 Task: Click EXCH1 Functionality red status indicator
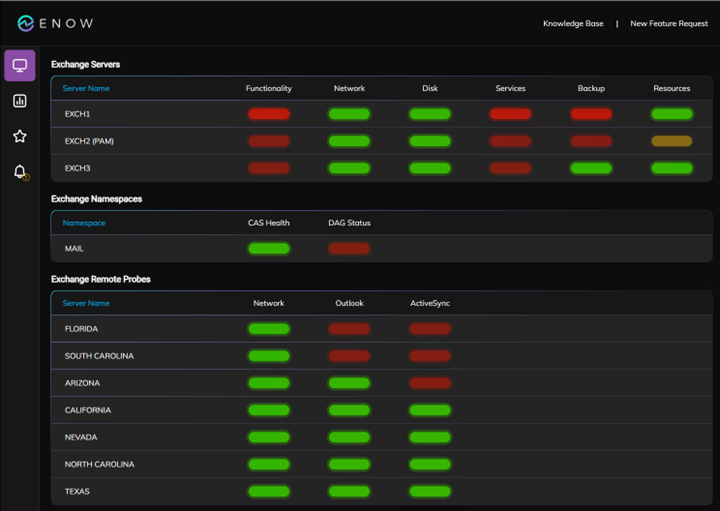268,114
